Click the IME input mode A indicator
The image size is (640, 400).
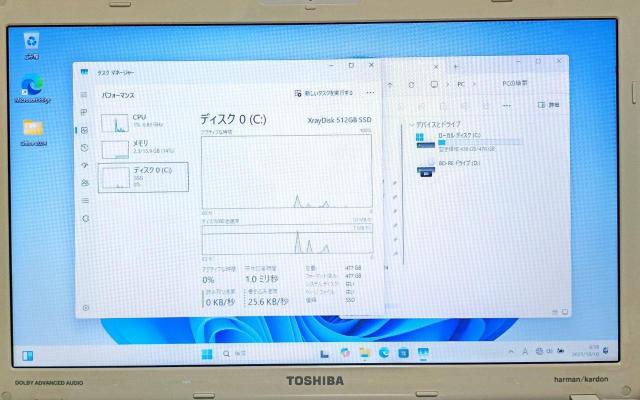525,351
